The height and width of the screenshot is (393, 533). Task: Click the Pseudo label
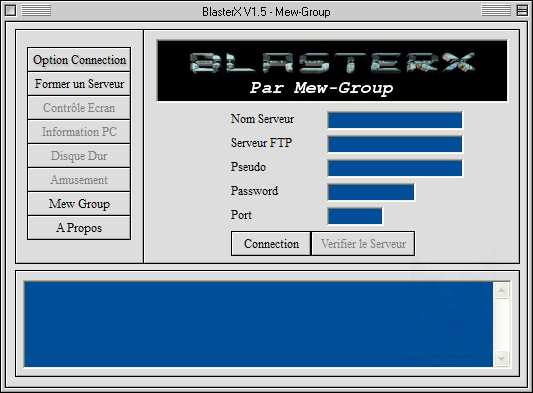248,167
